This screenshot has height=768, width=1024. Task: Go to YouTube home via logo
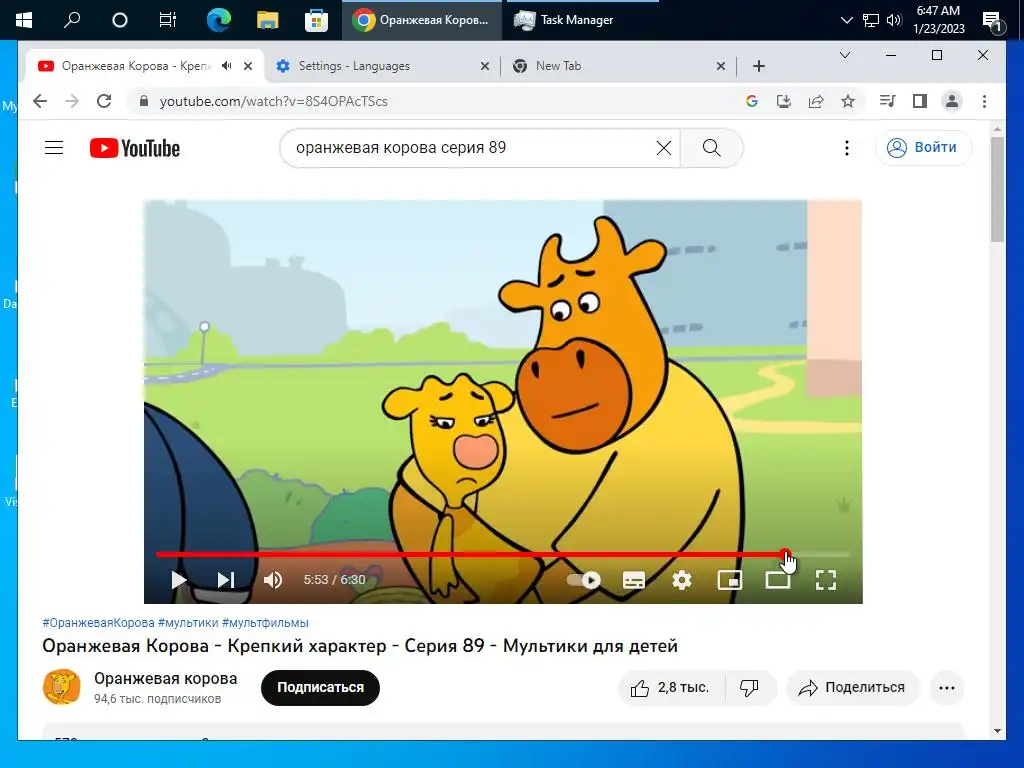click(135, 148)
